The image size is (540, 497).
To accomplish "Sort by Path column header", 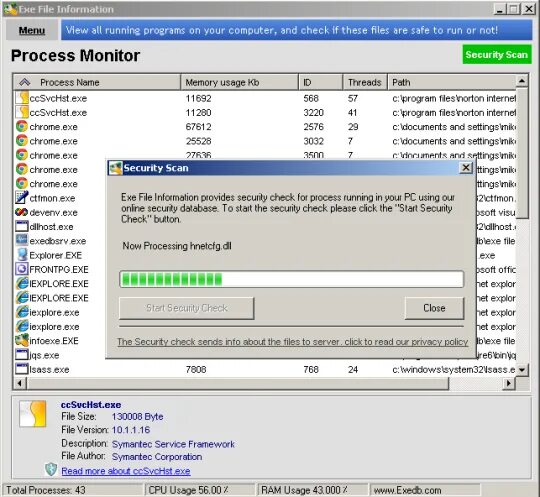I will coord(451,82).
